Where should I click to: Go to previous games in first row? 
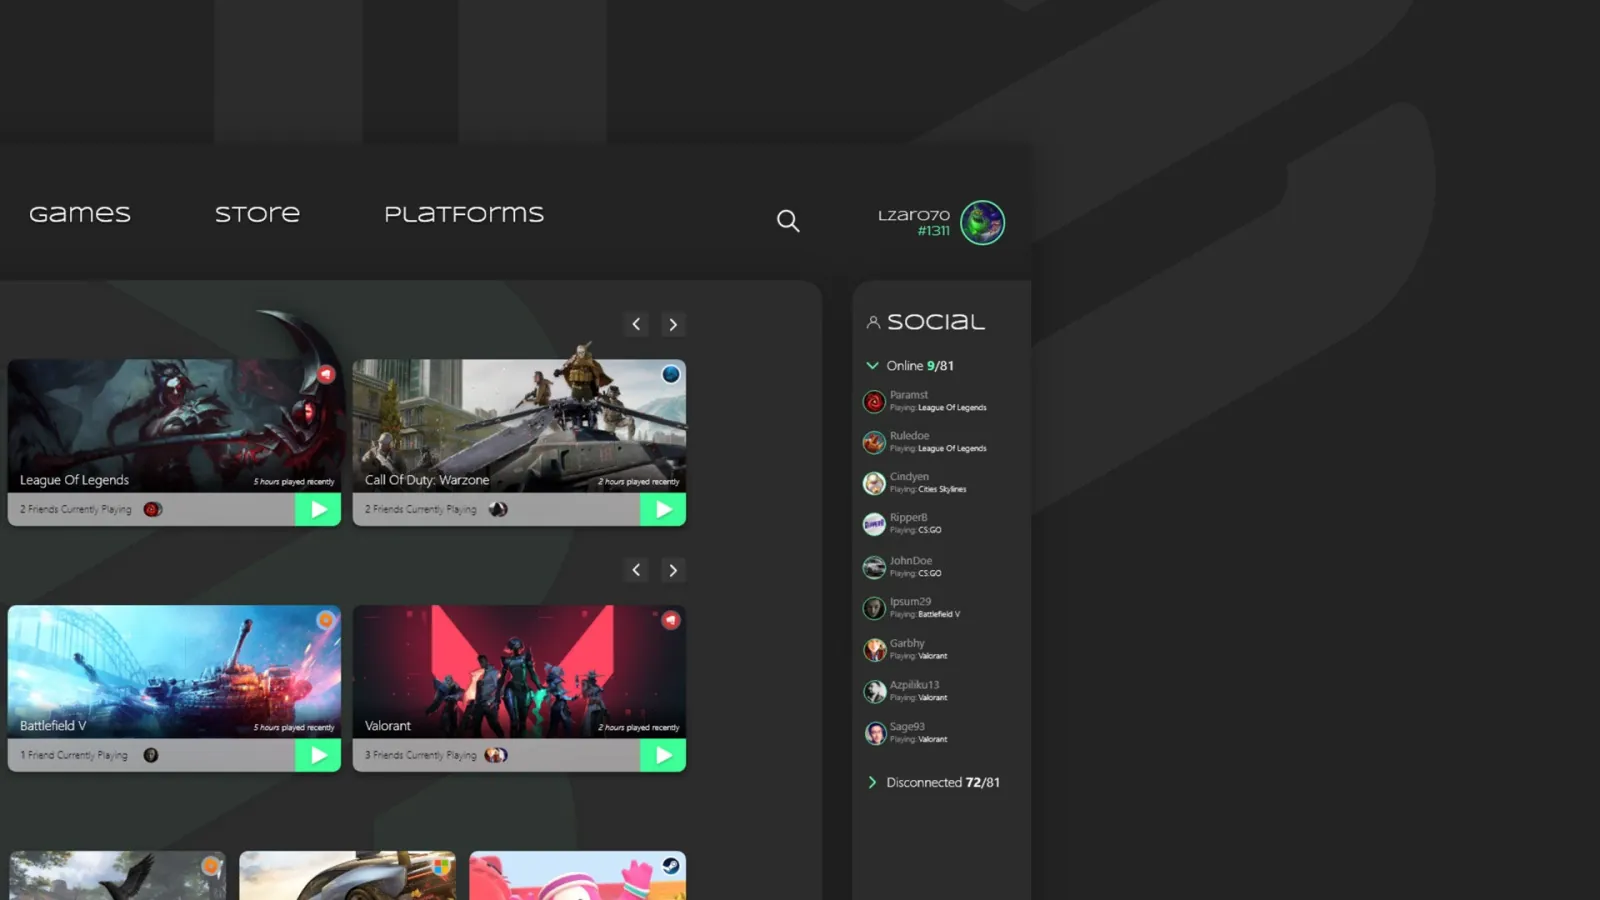coord(636,324)
